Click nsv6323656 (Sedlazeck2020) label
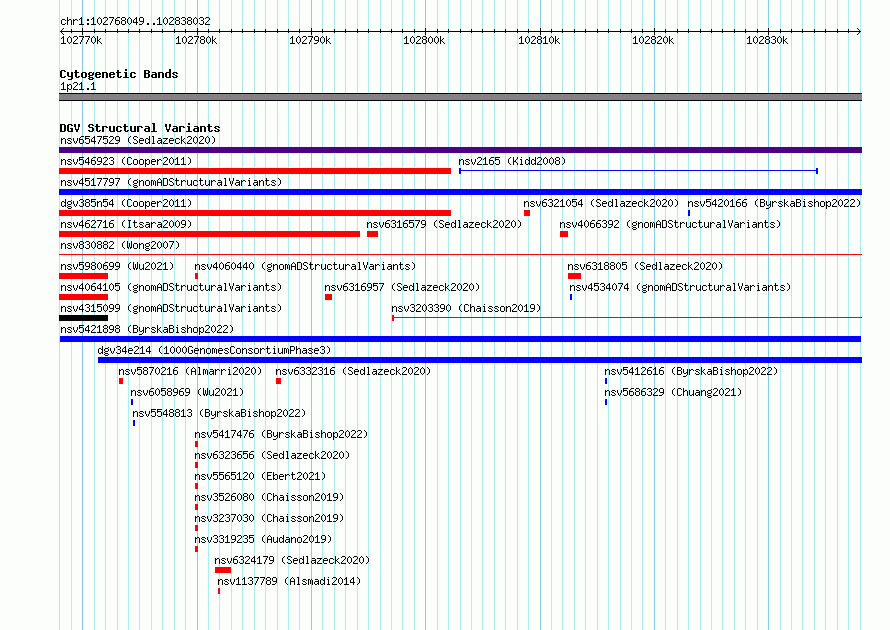Screen dimensions: 890x630 [272, 455]
